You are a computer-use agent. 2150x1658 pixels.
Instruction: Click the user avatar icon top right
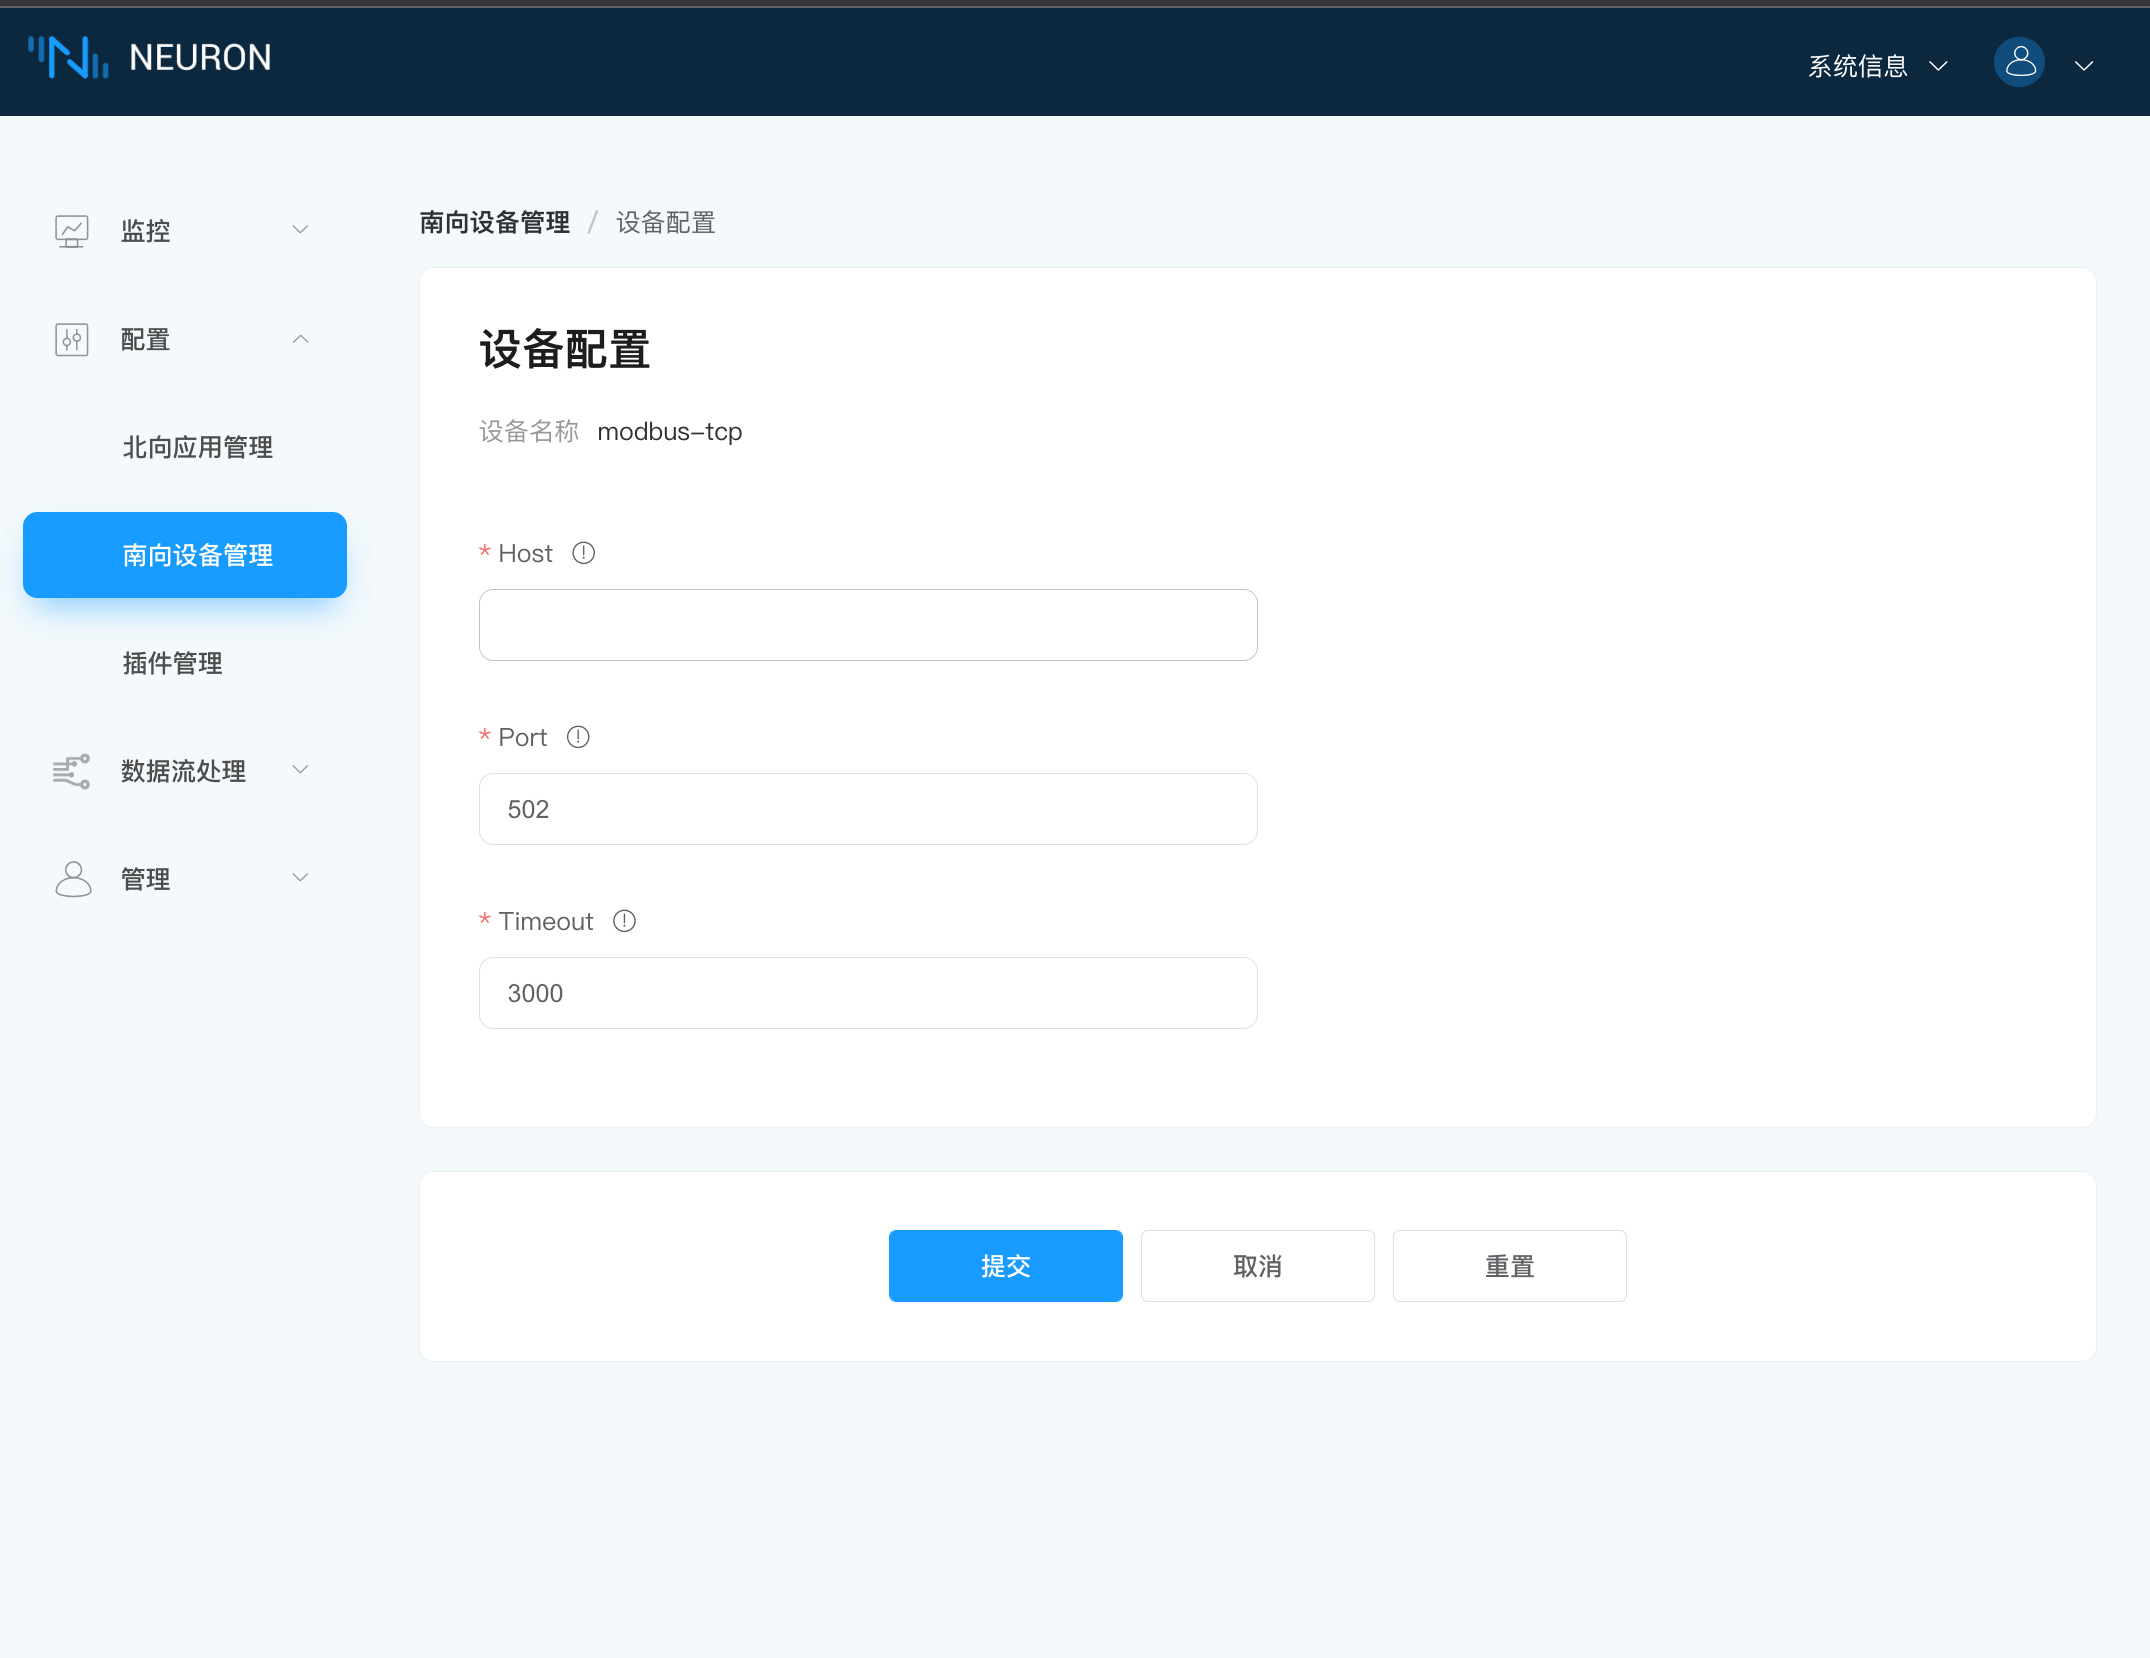point(2018,62)
